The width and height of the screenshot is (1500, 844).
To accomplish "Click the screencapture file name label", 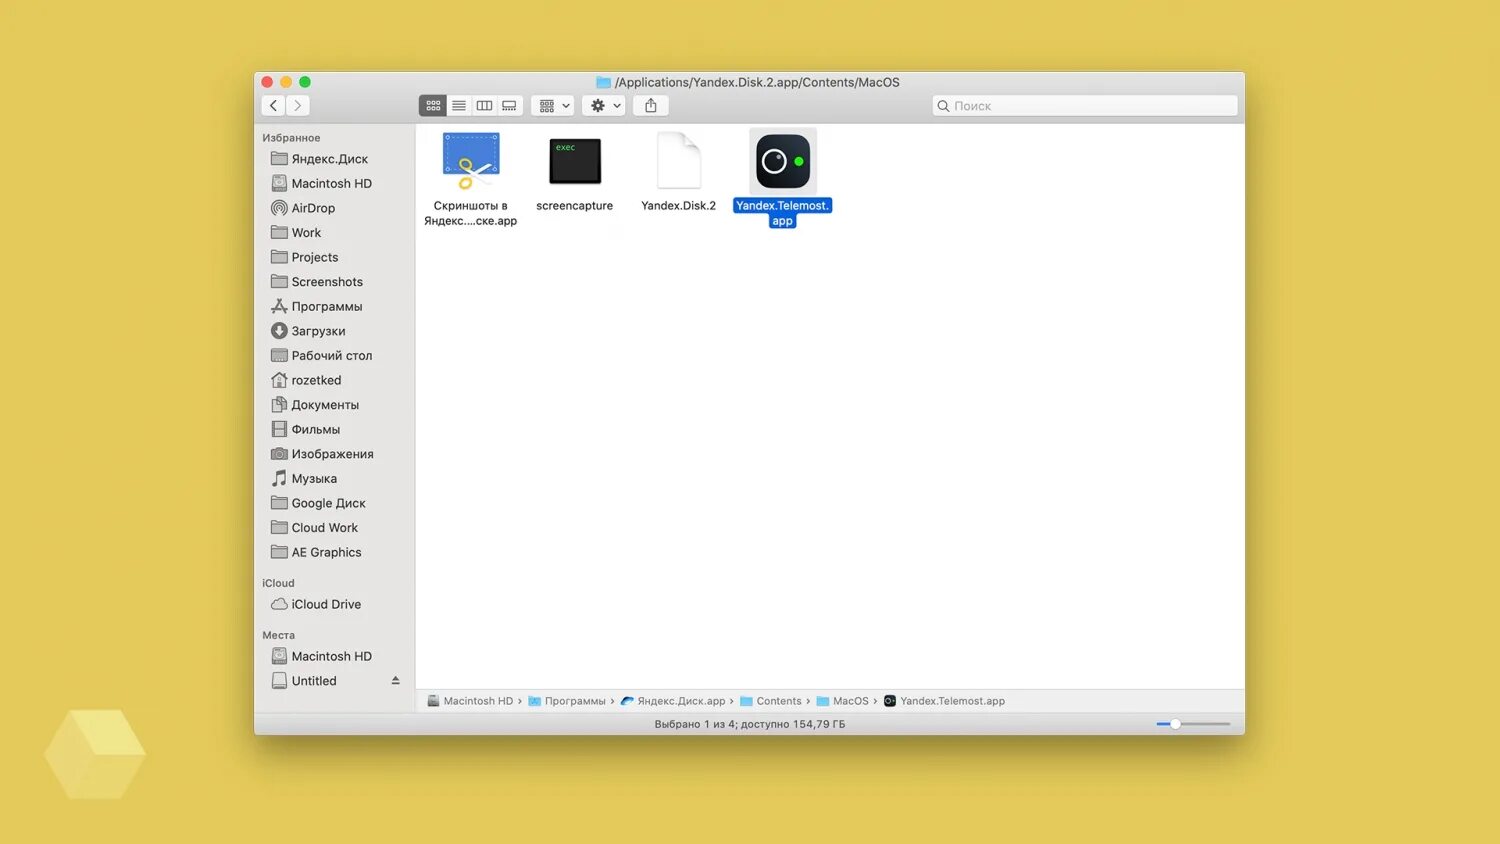I will pos(575,206).
